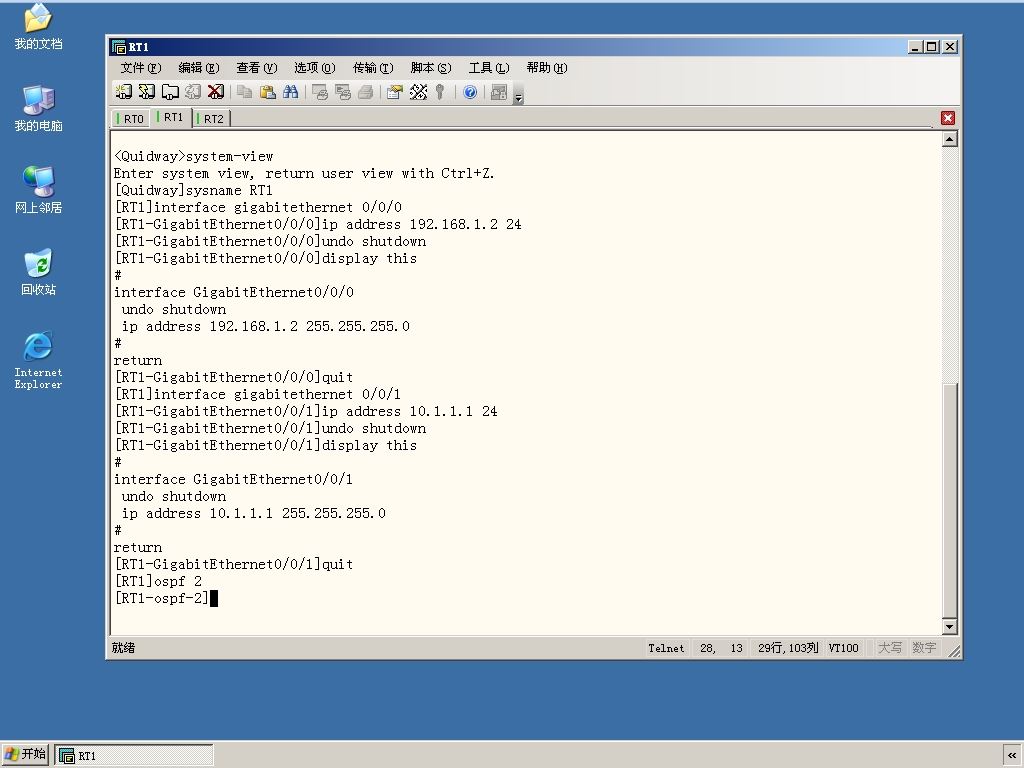Click the '<Quidway>system-view' line
The height and width of the screenshot is (768, 1024).
193,156
